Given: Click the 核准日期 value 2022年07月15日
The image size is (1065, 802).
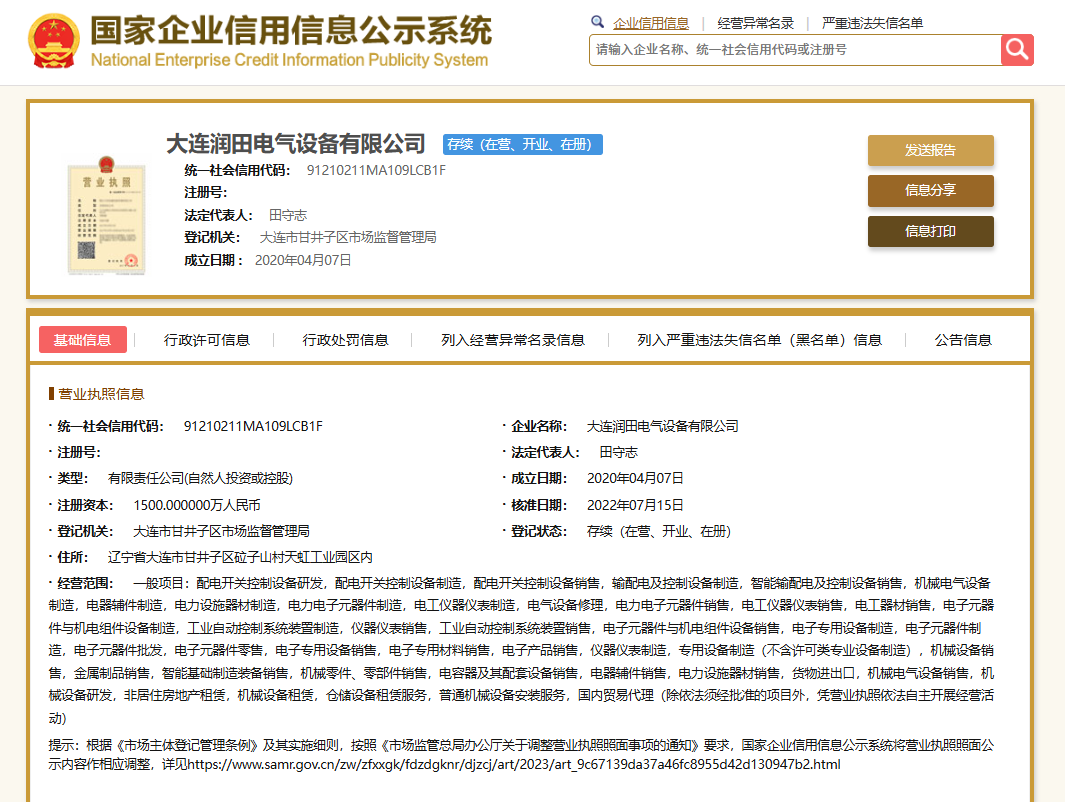Looking at the screenshot, I should (x=635, y=505).
